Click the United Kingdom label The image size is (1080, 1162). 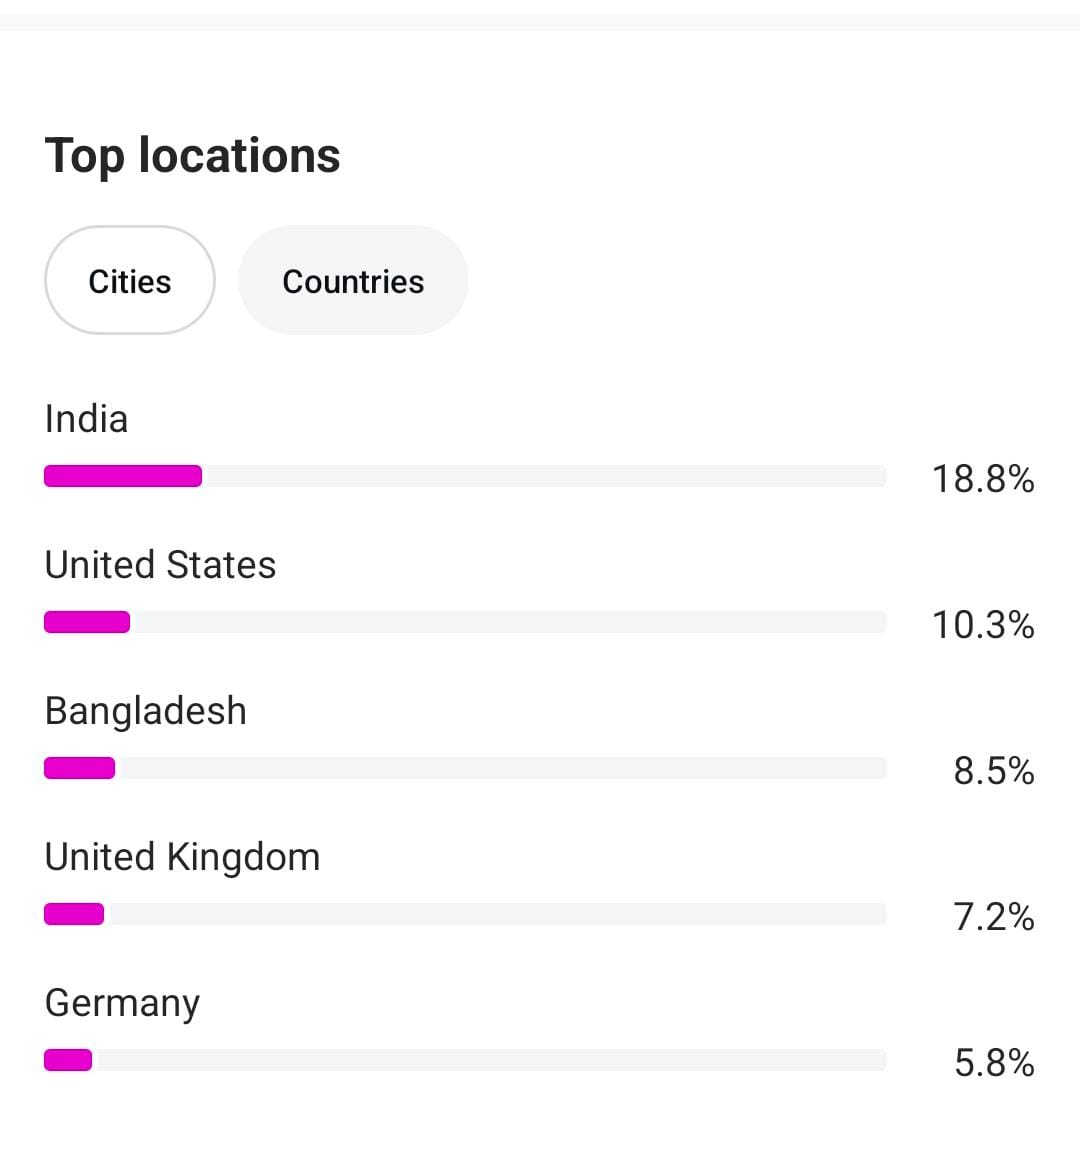tap(182, 857)
